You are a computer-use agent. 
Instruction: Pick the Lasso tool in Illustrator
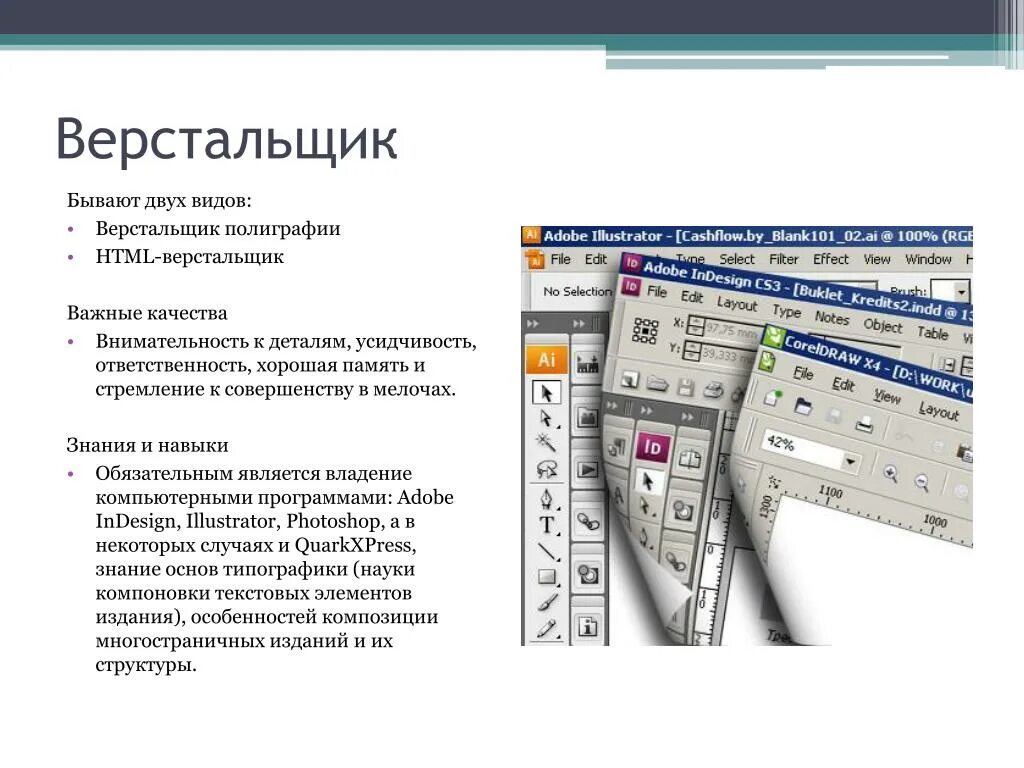(546, 468)
